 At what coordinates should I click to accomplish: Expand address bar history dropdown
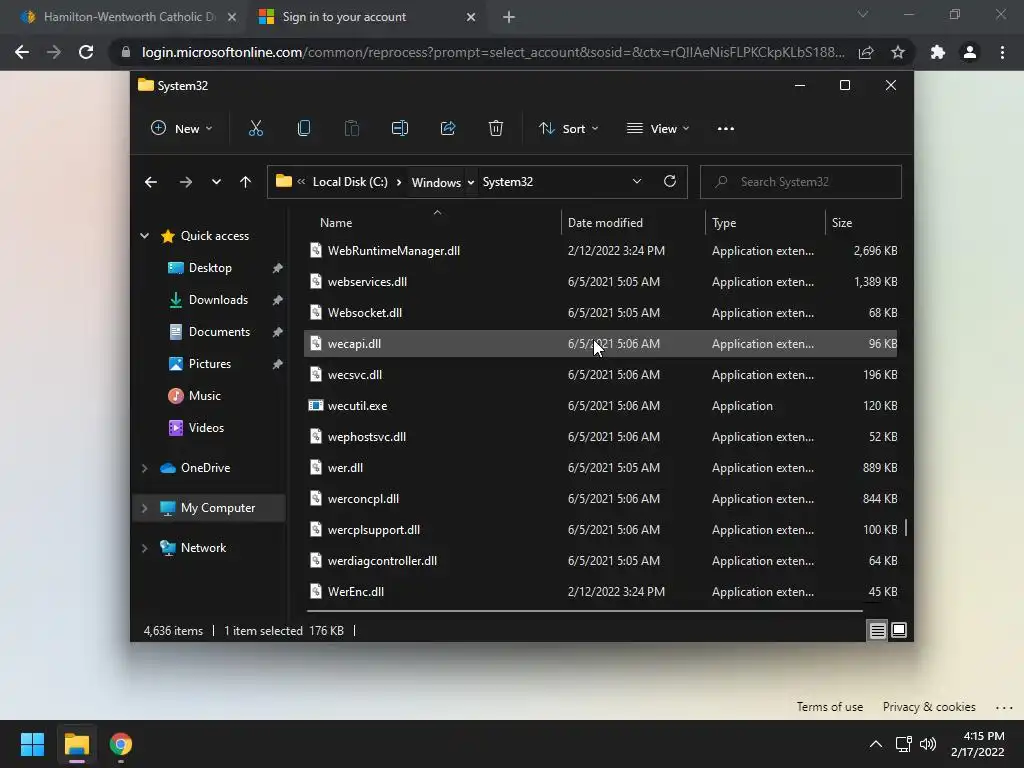click(x=637, y=182)
